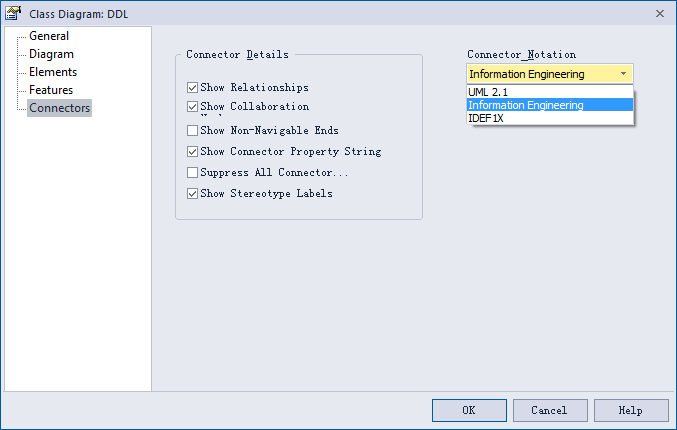Viewport: 677px width, 430px height.
Task: Open Help for this dialog
Action: click(631, 410)
